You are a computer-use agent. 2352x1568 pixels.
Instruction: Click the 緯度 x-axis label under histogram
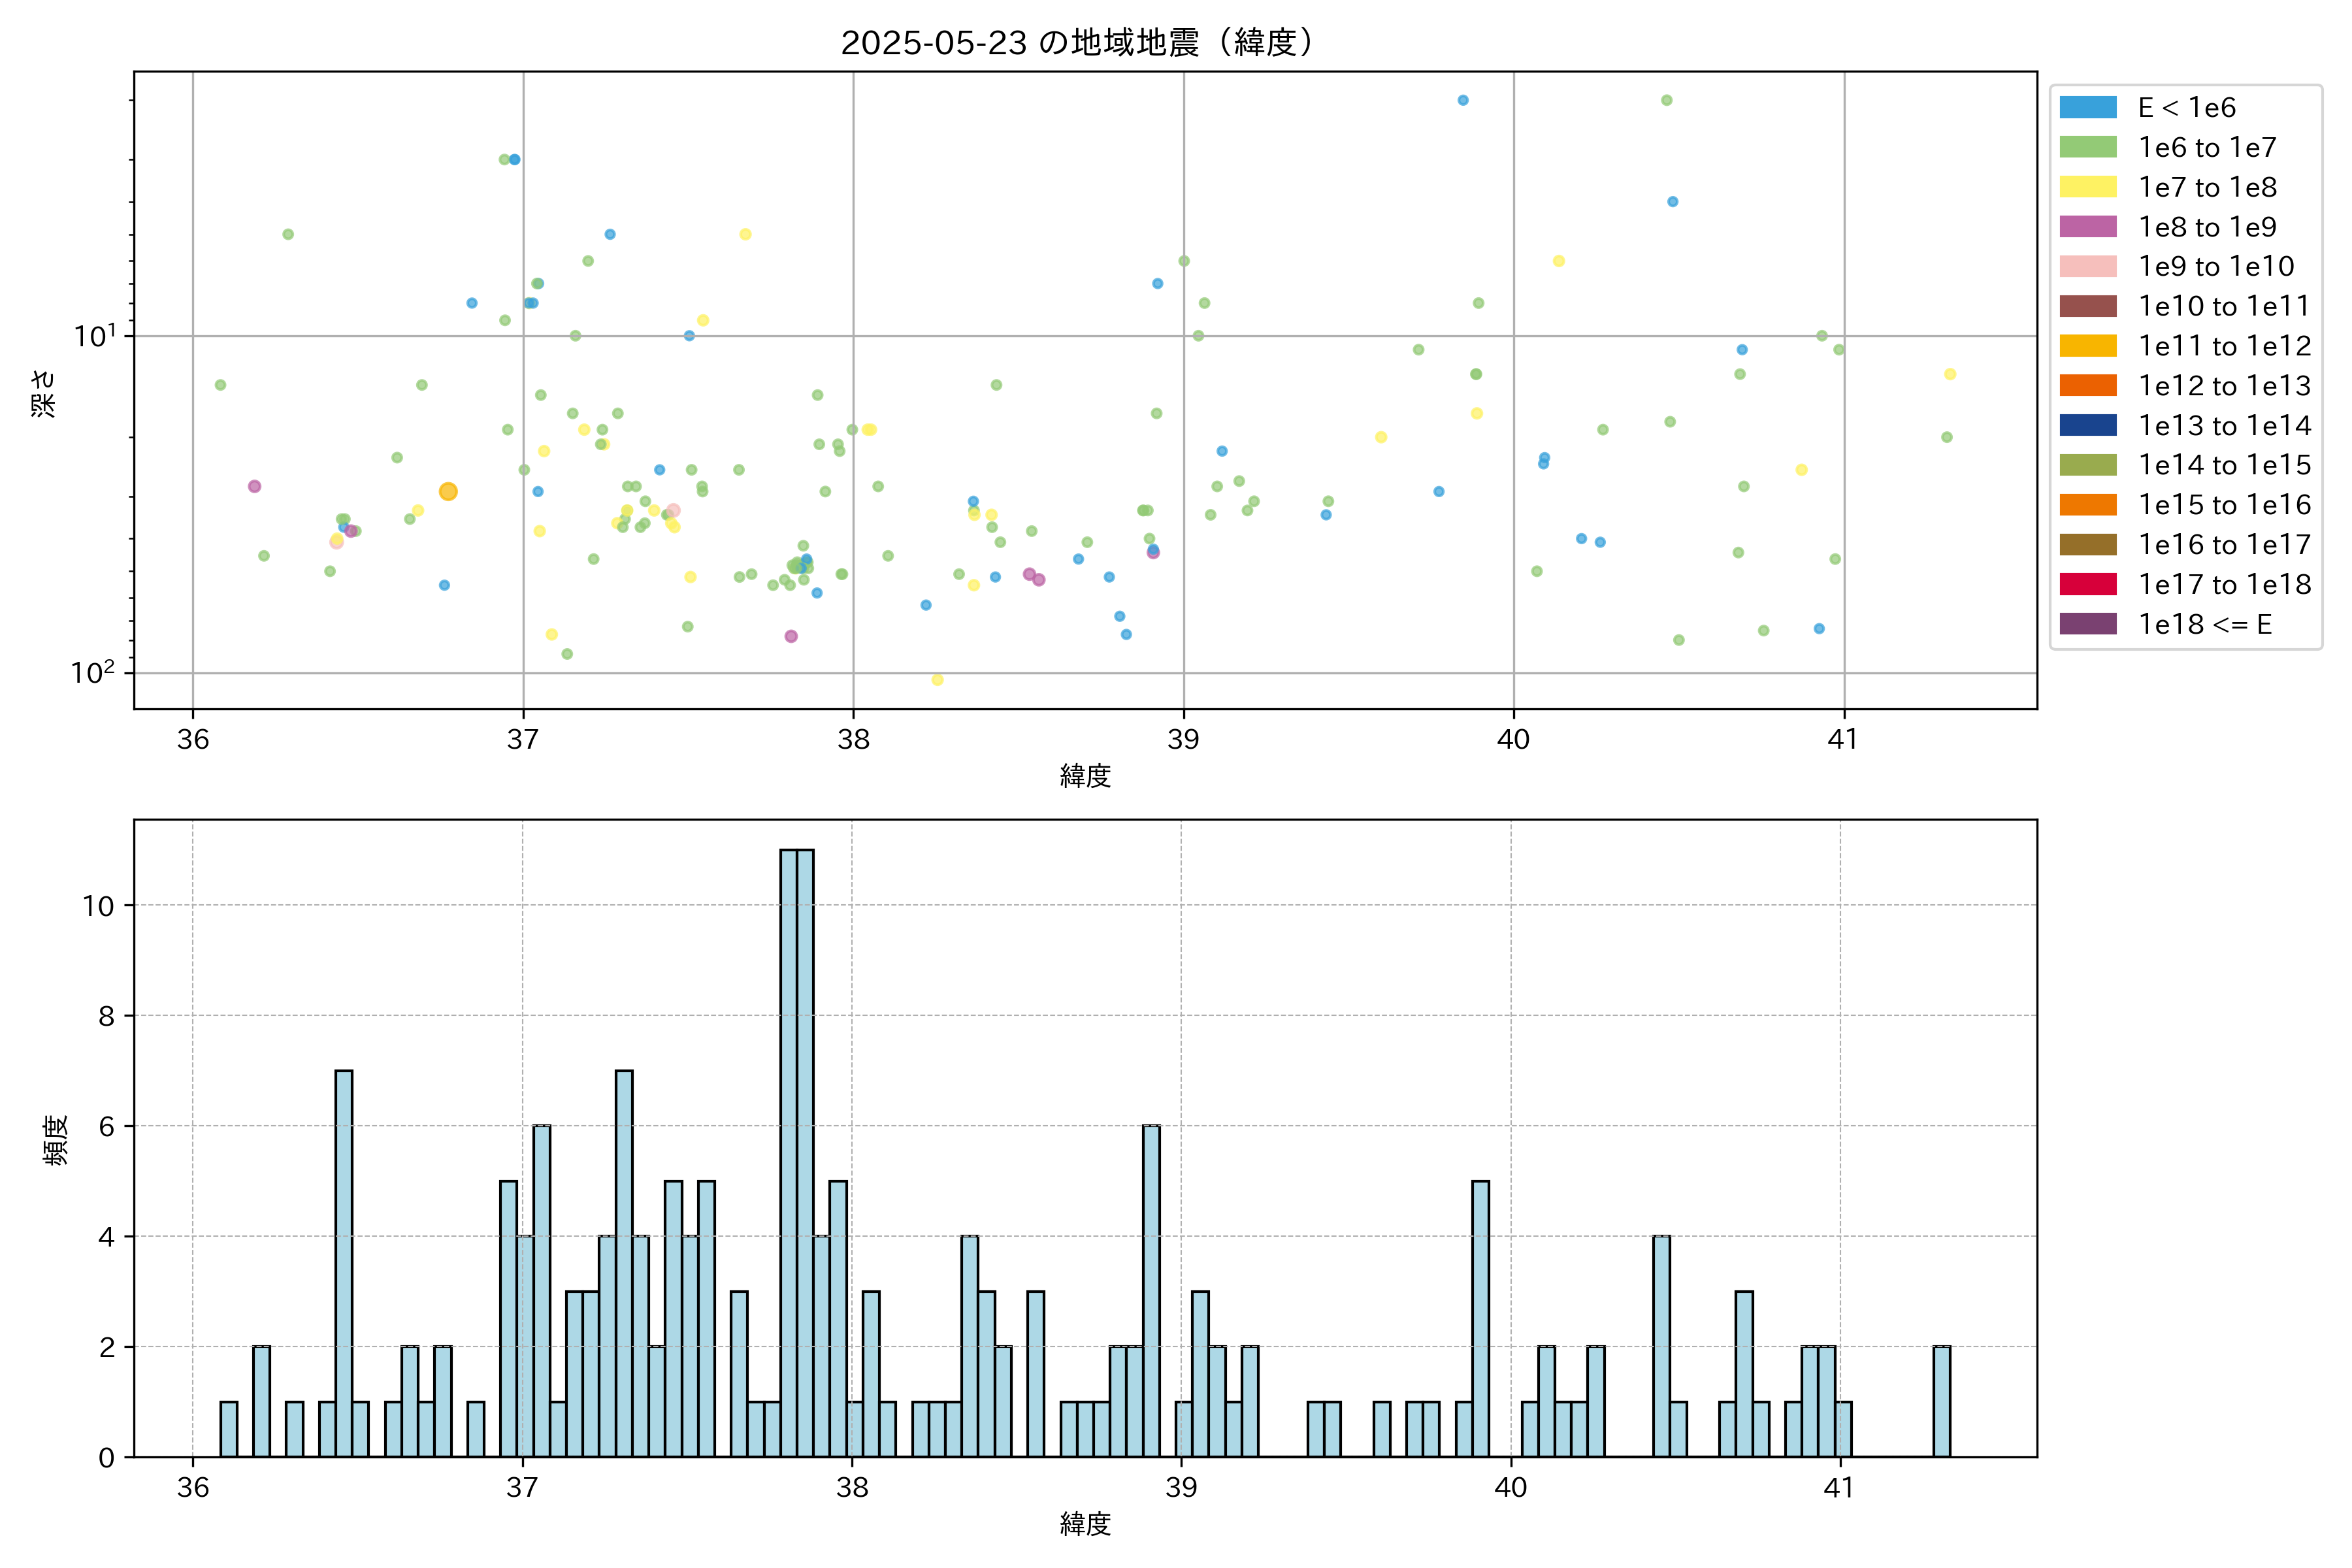pyautogui.click(x=1085, y=1524)
